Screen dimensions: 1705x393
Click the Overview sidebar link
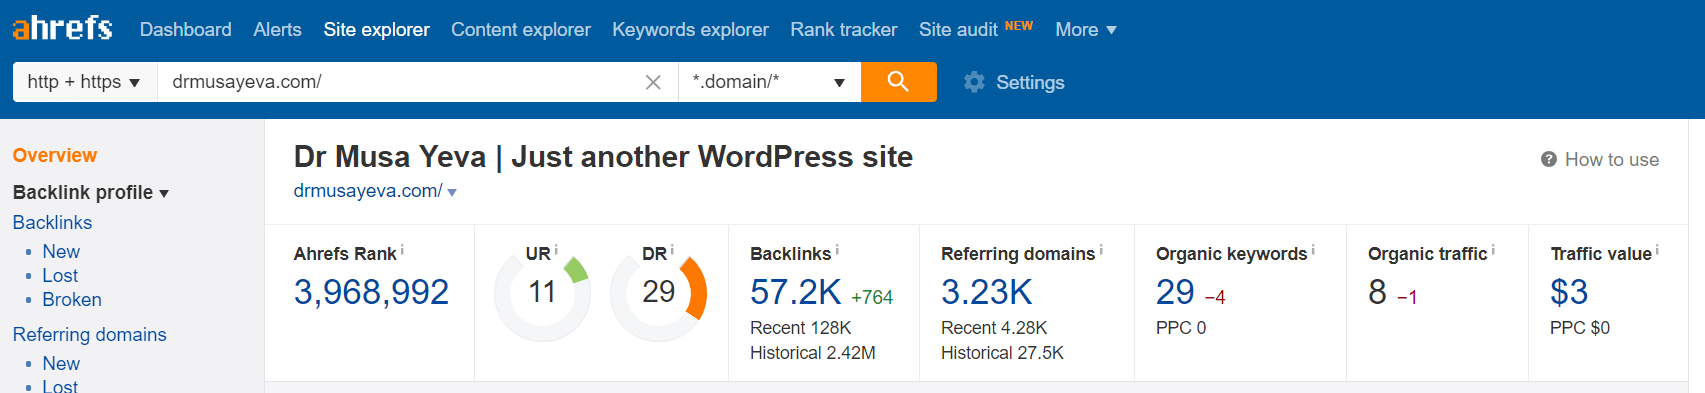55,155
